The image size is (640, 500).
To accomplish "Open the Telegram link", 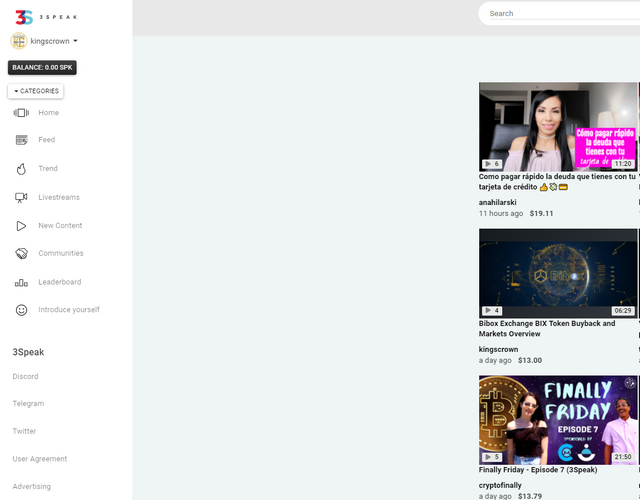I will 28,403.
